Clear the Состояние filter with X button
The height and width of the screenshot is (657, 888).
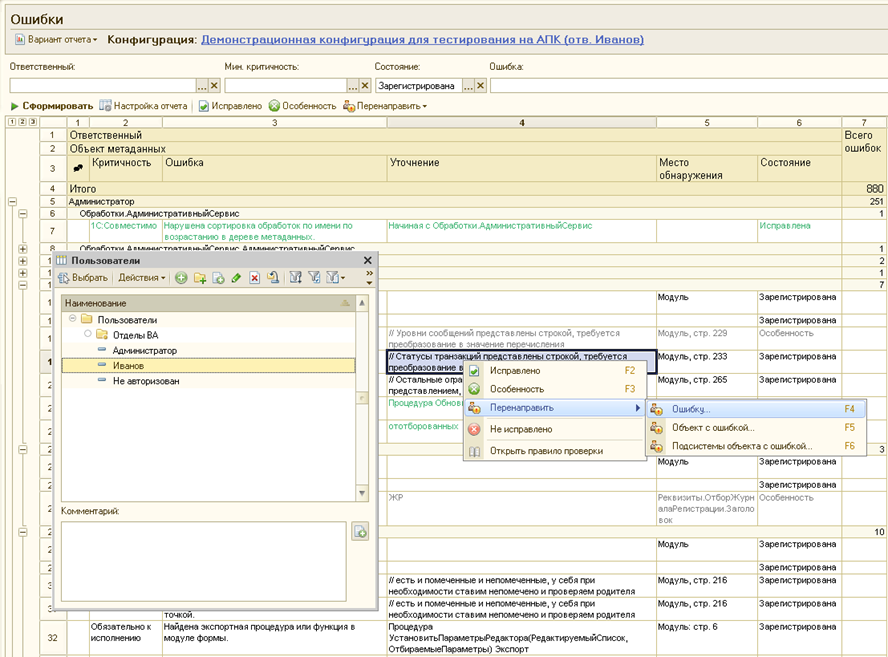tap(480, 86)
